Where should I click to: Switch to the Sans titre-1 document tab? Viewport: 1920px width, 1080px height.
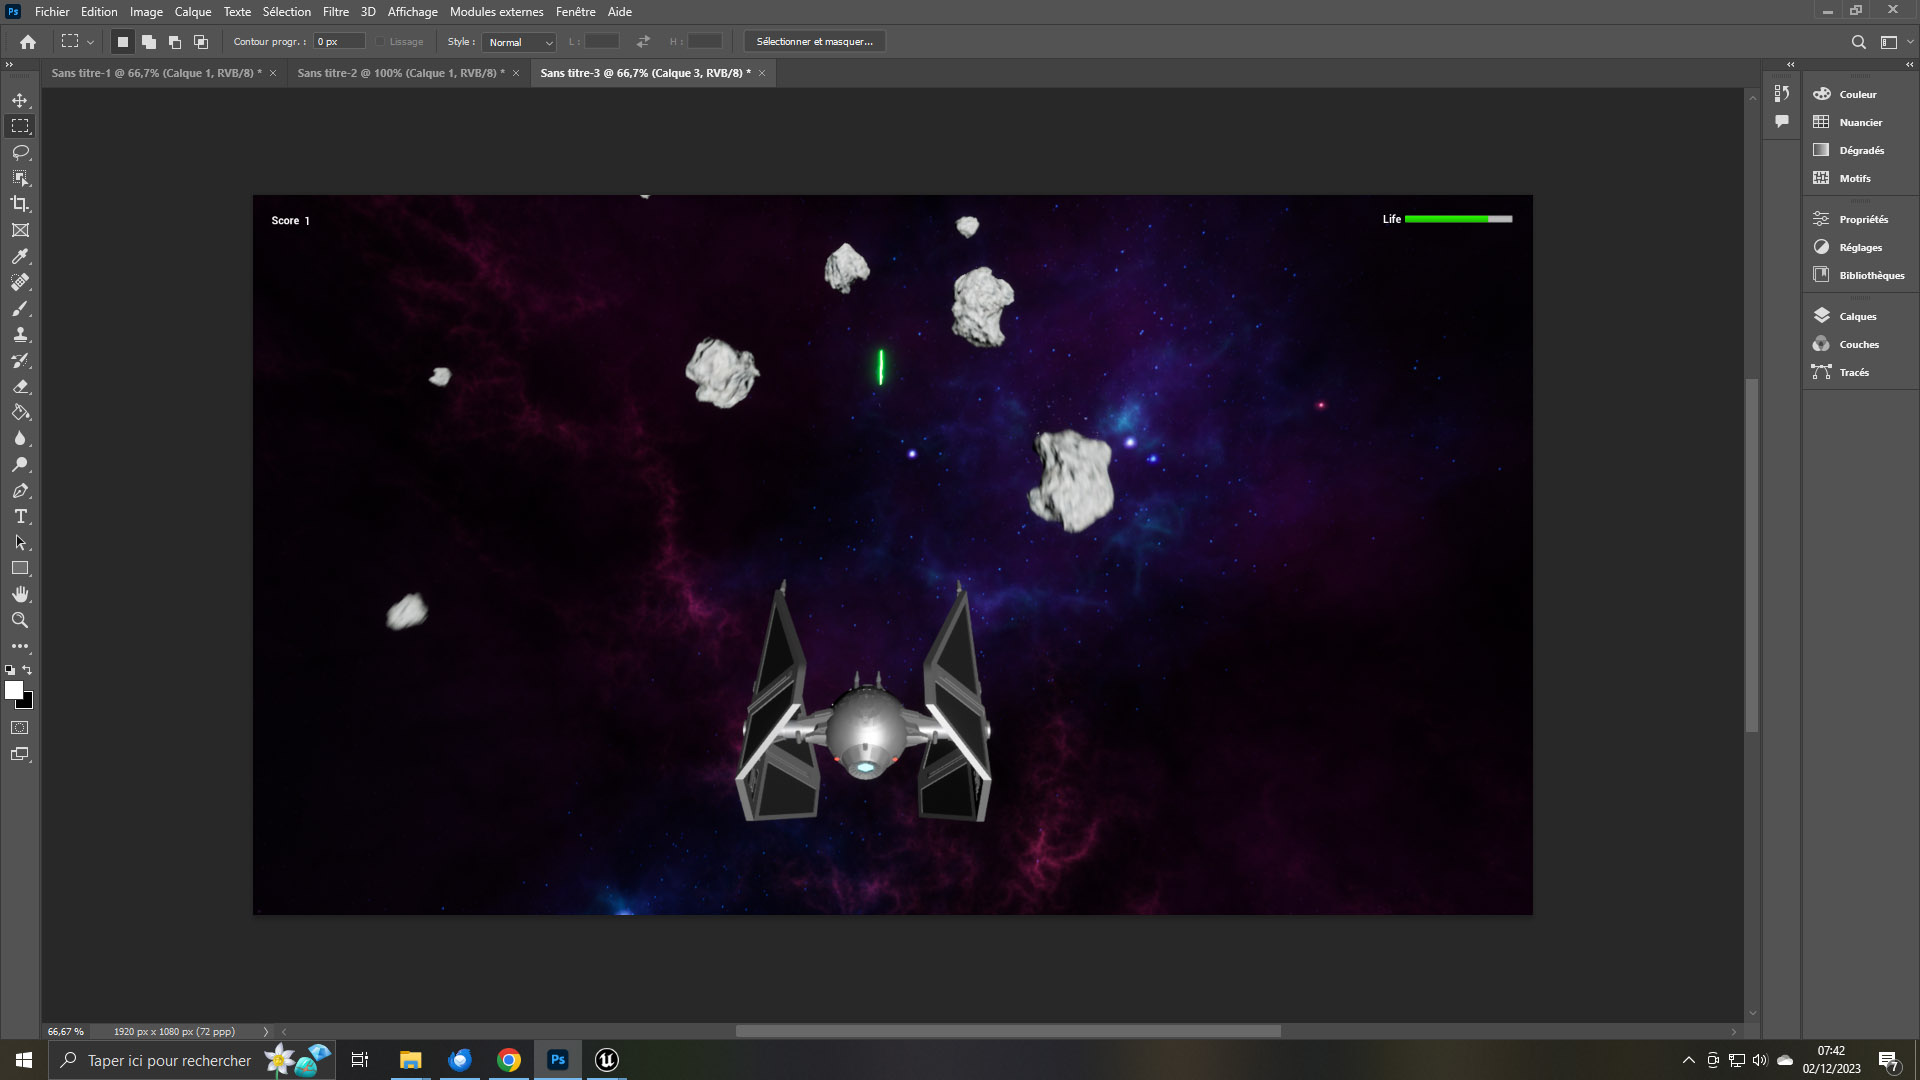pos(156,73)
